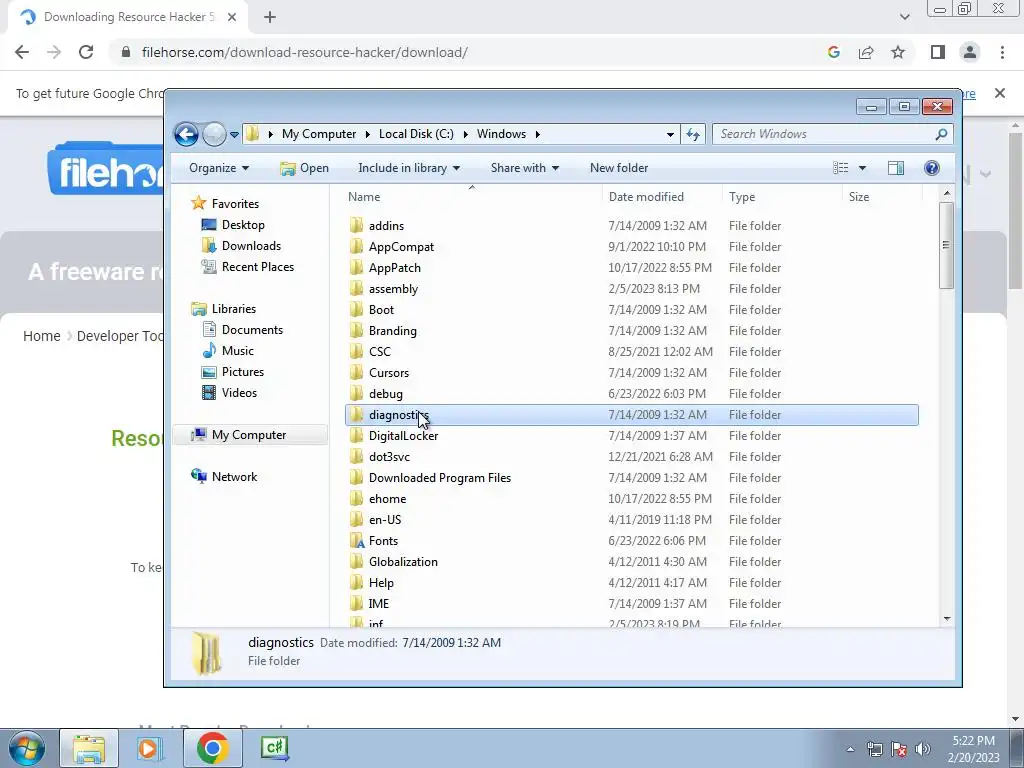Select Libraries in the navigation pane
This screenshot has height=768, width=1024.
click(233, 309)
